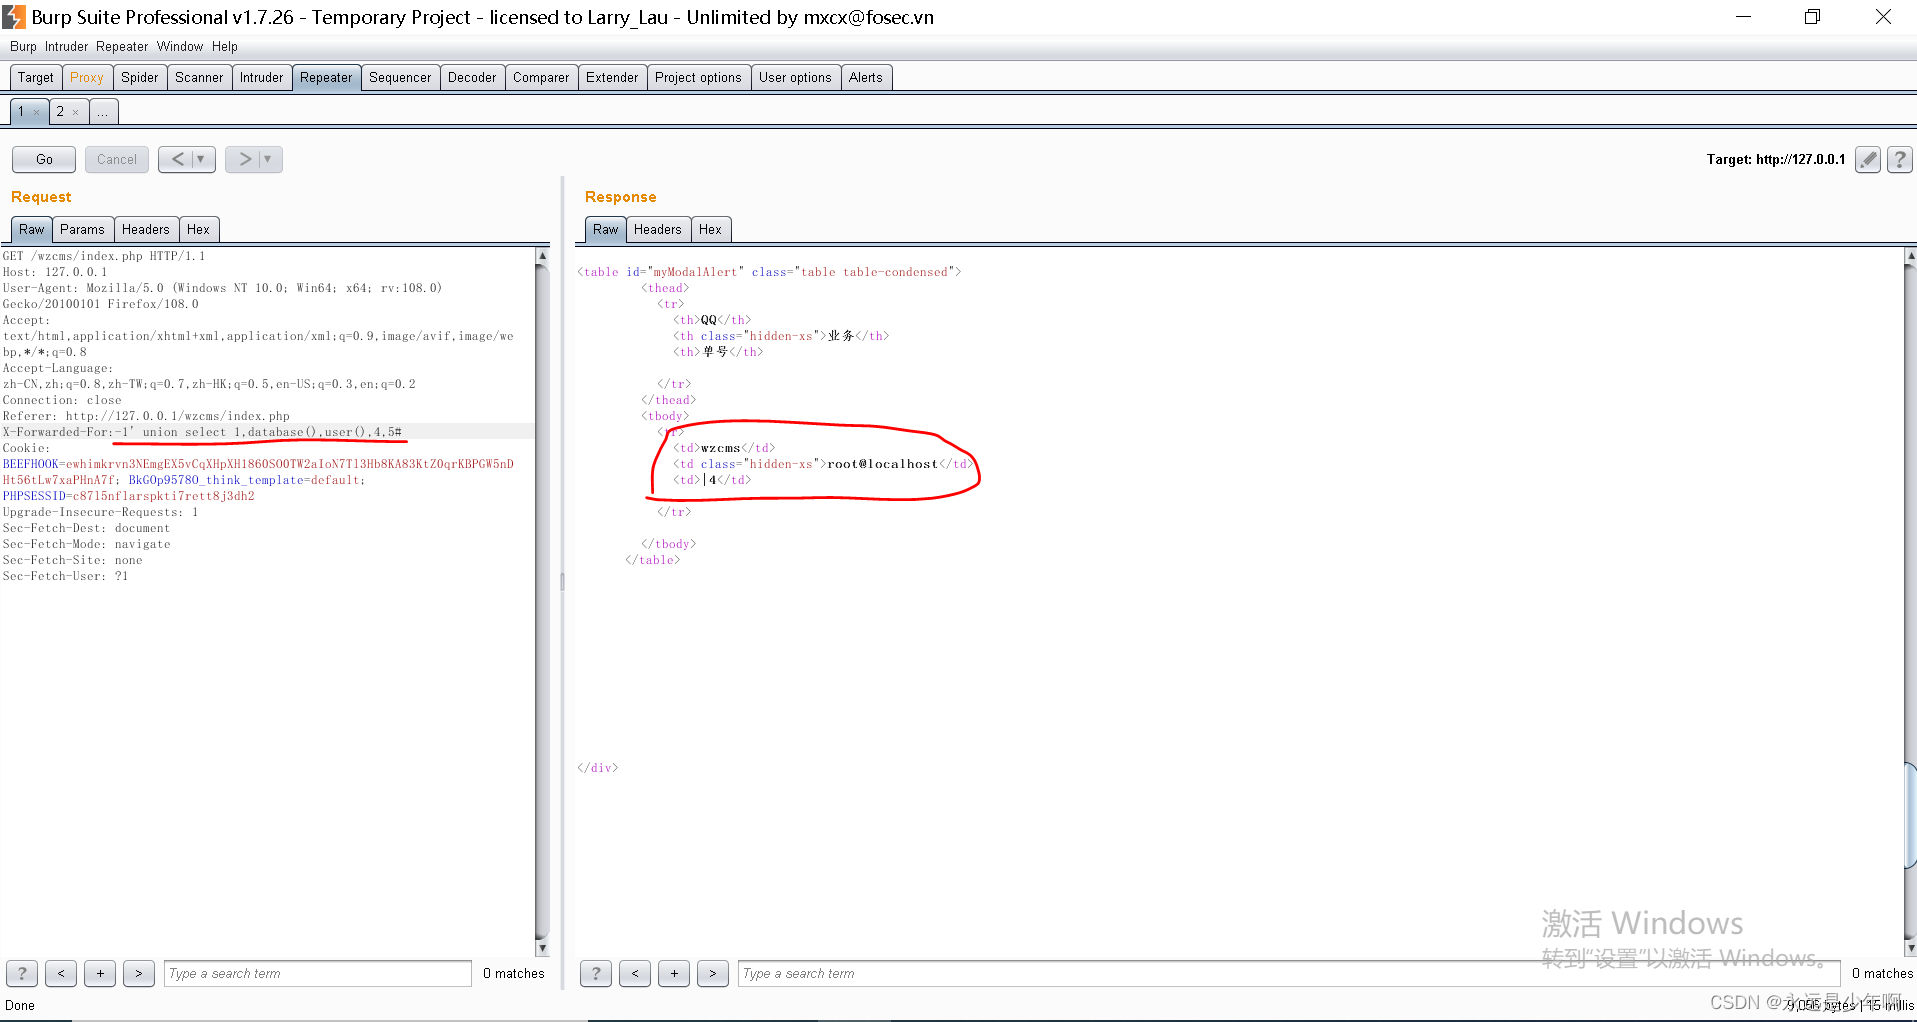Edit target with the pencil icon
Image resolution: width=1917 pixels, height=1022 pixels.
[1867, 159]
